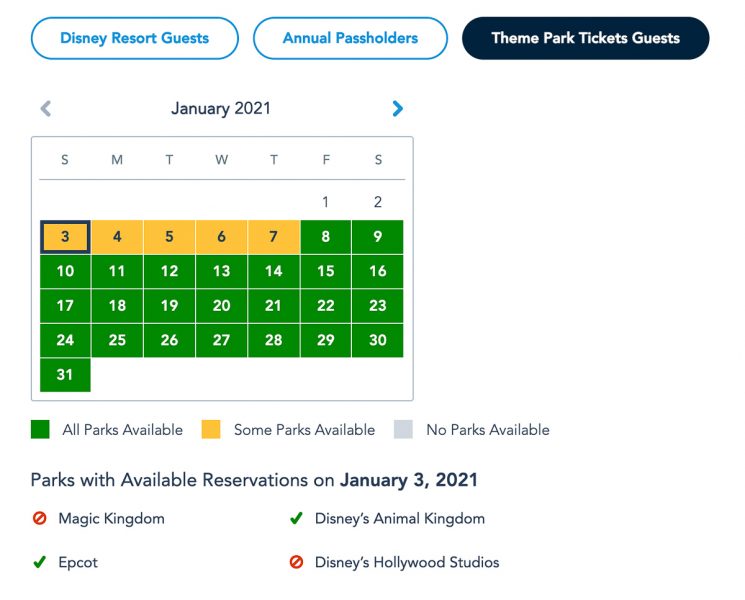Select January 7 on the calendar
This screenshot has height=600, width=745.
coord(274,237)
